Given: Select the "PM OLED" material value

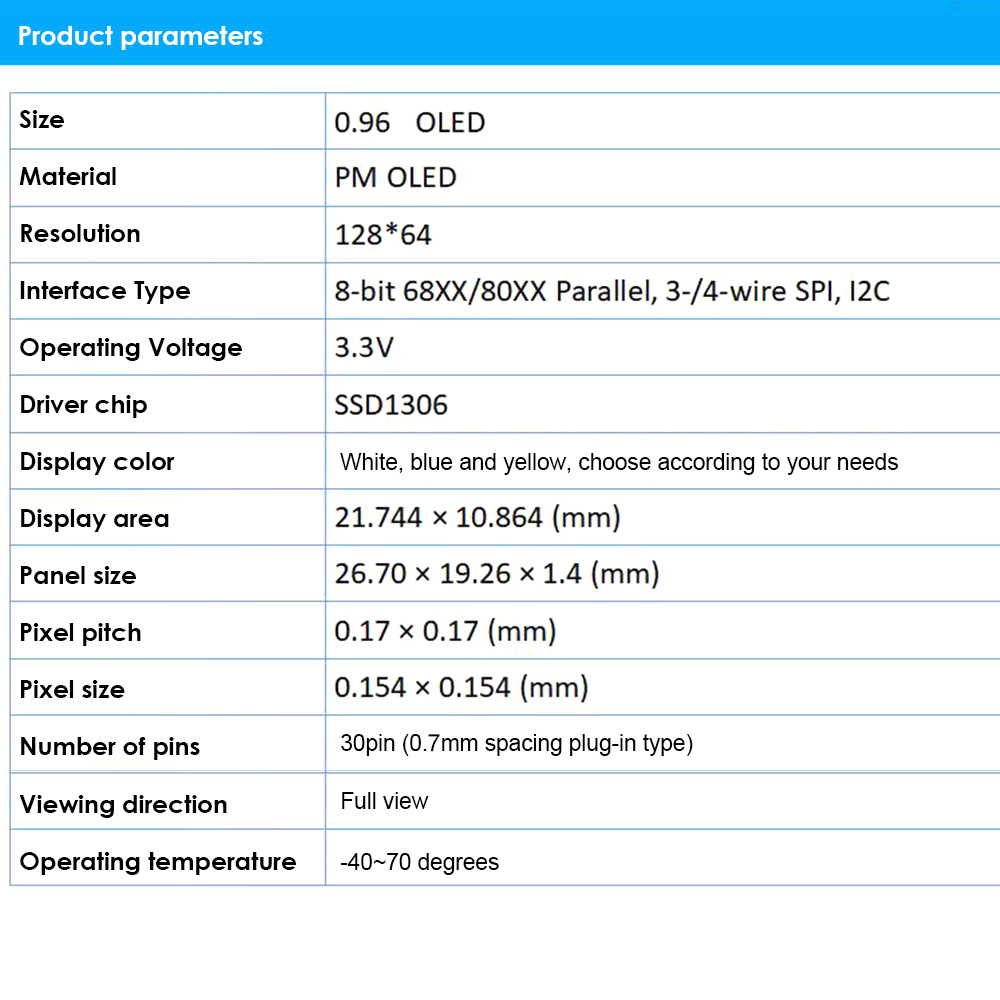Looking at the screenshot, I should pos(396,178).
